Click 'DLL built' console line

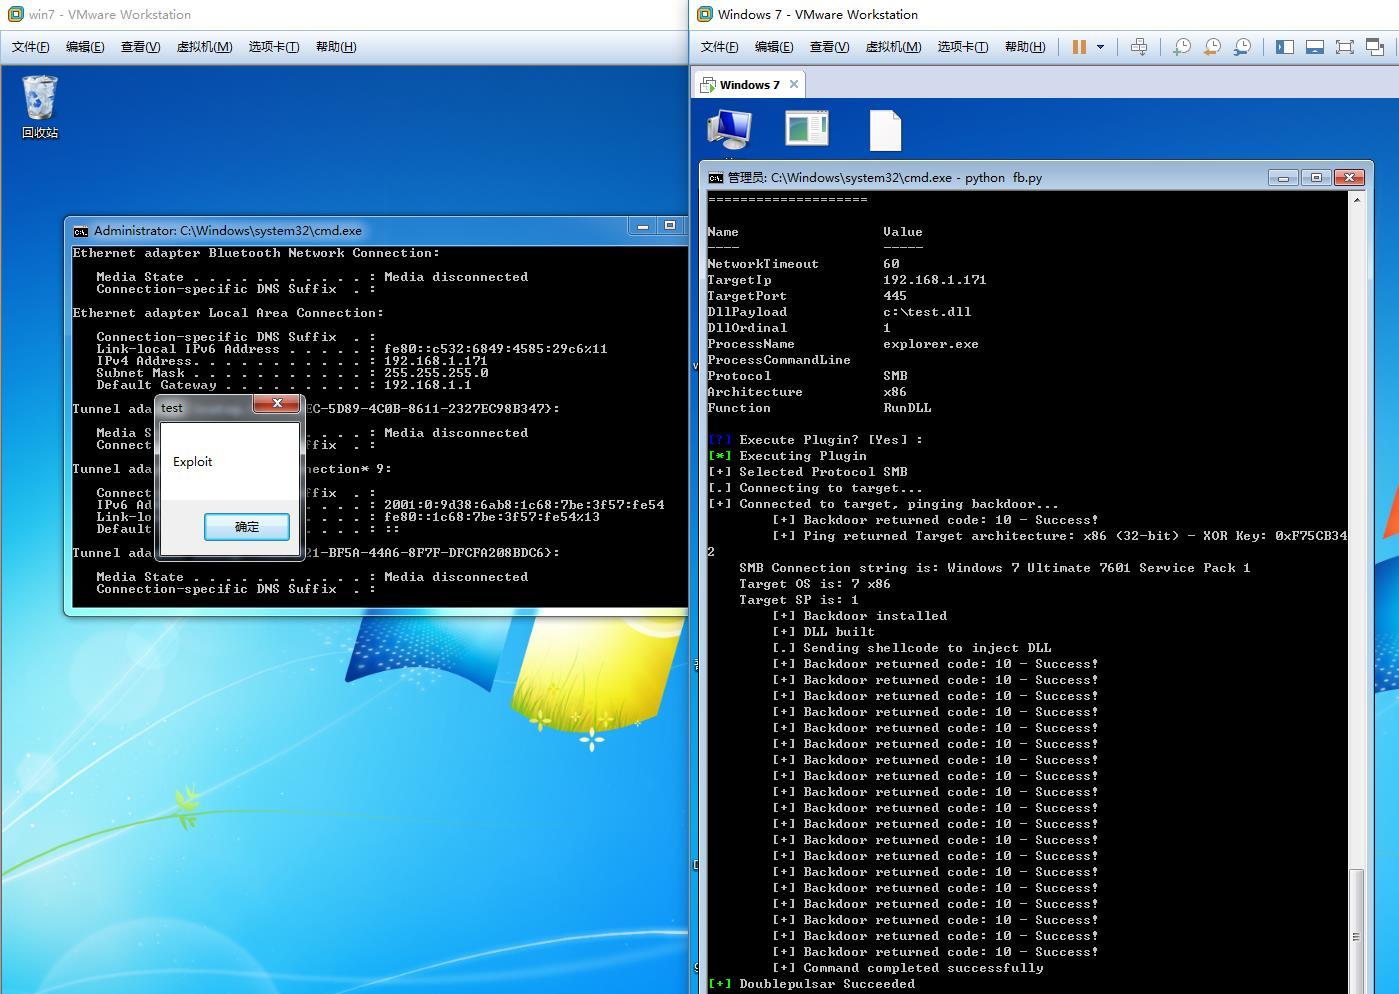(x=823, y=632)
